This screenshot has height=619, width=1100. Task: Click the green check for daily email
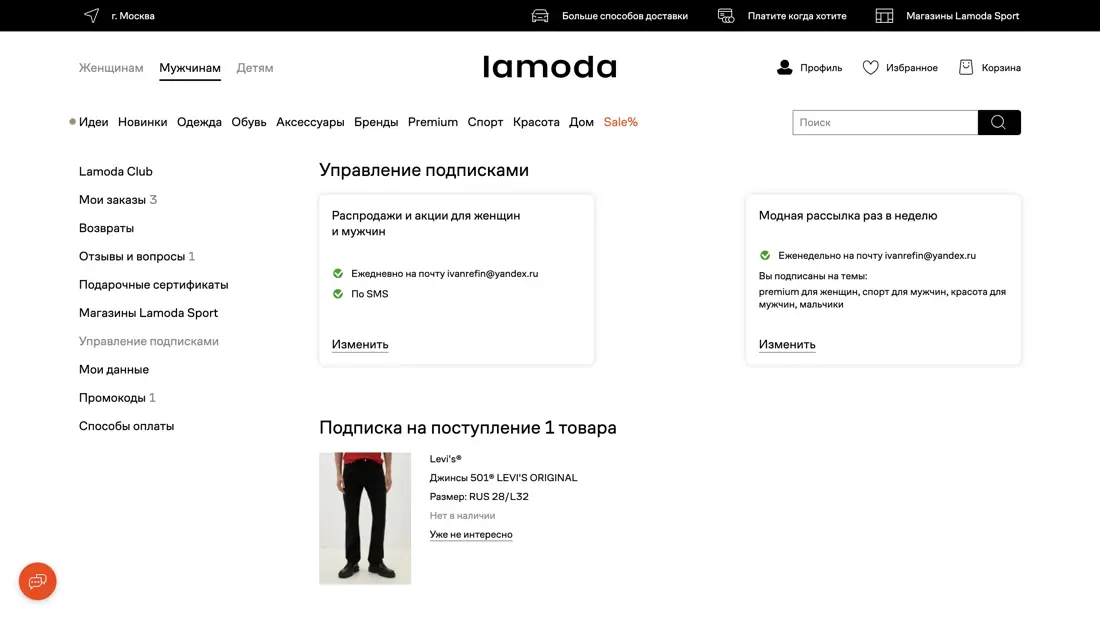click(338, 273)
